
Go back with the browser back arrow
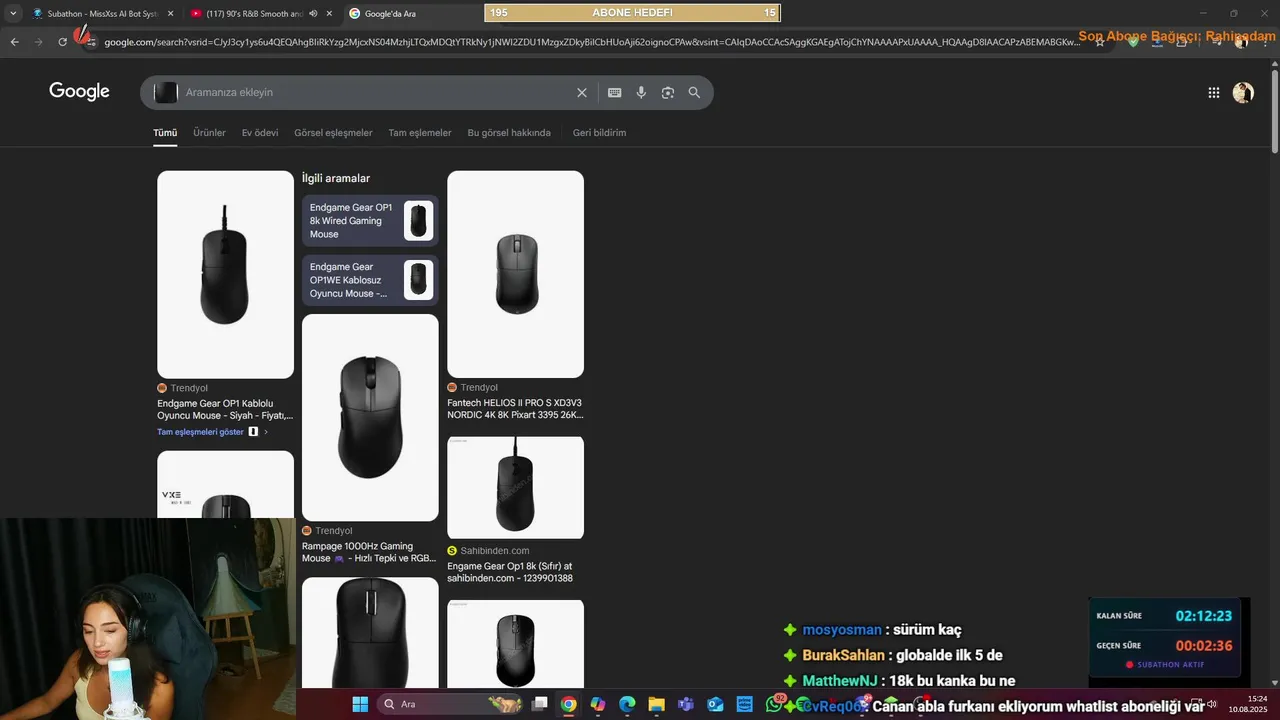coord(14,42)
